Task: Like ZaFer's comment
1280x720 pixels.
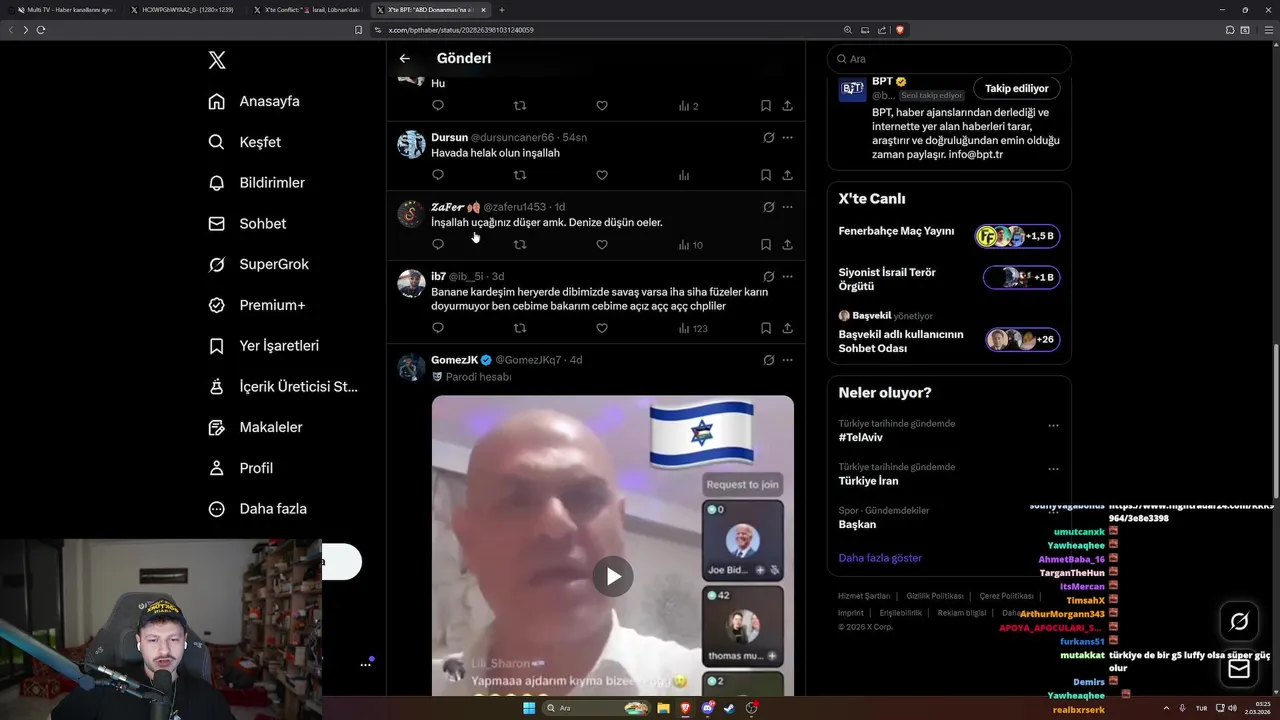Action: tap(602, 244)
